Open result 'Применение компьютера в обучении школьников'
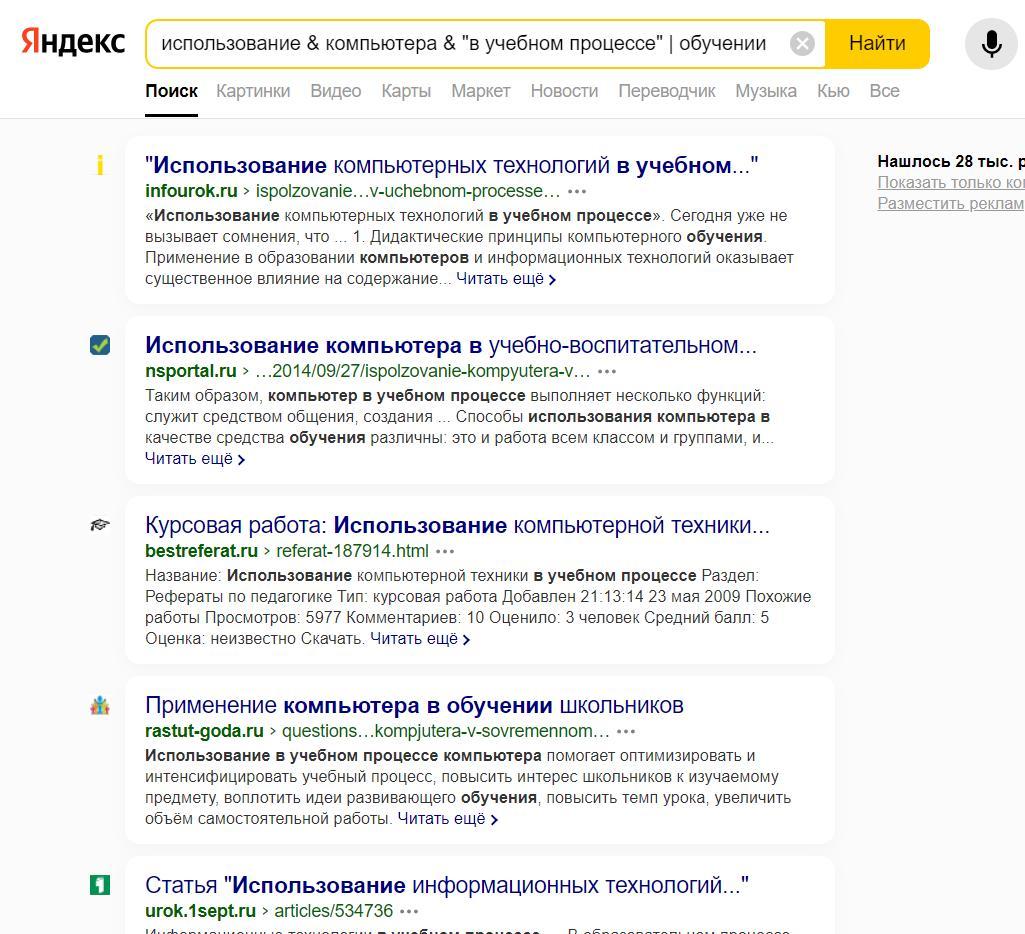 point(414,705)
